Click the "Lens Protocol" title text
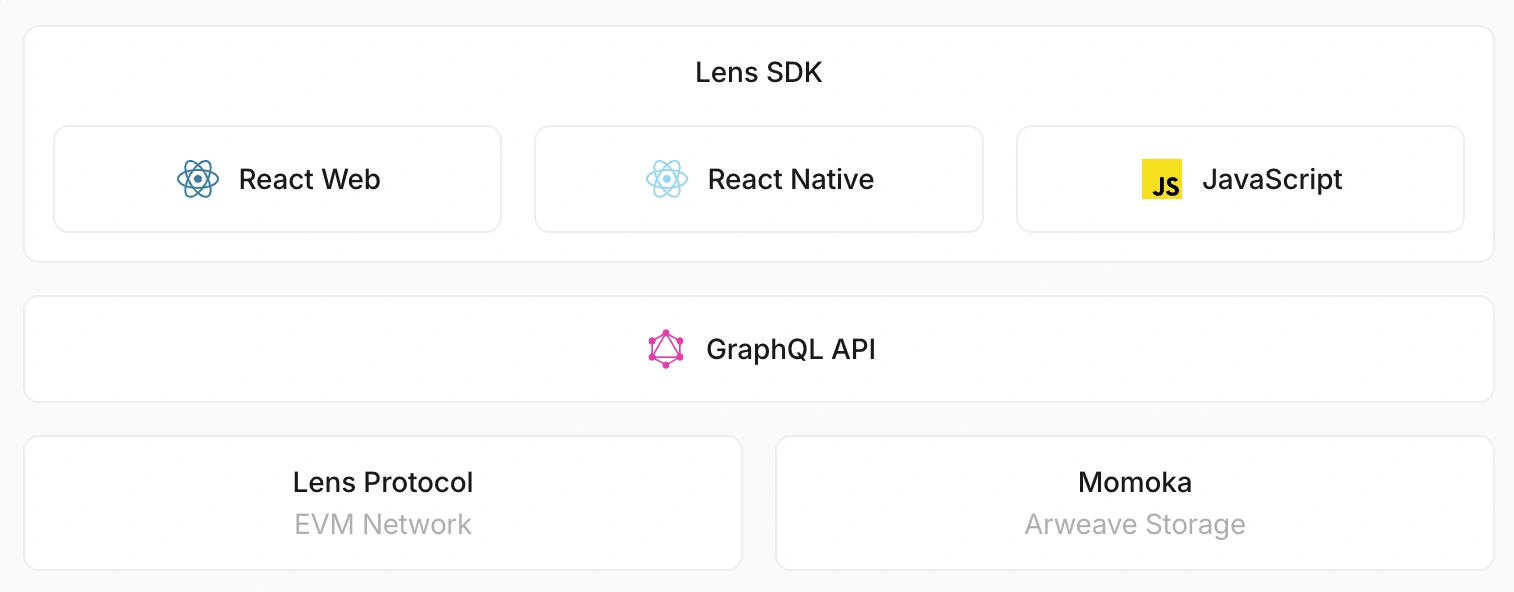 coord(383,482)
